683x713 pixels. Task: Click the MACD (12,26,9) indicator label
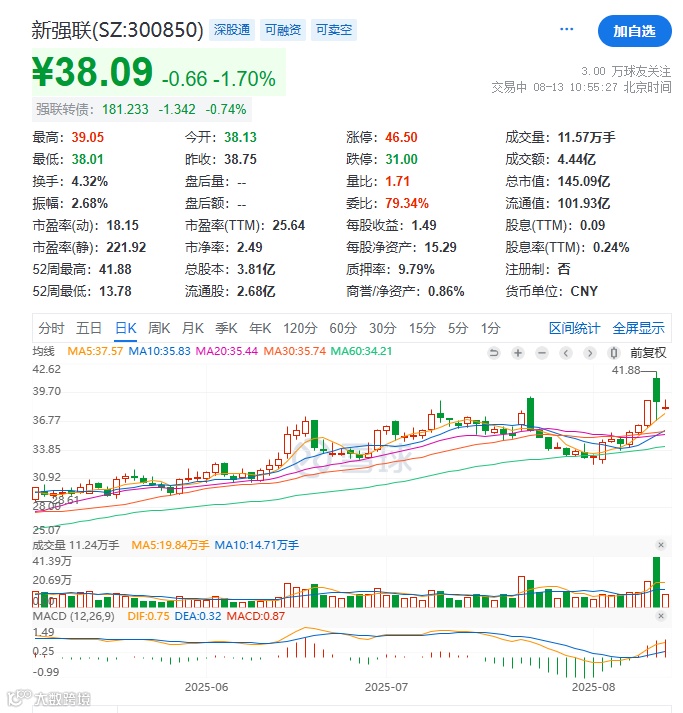[x=74, y=616]
